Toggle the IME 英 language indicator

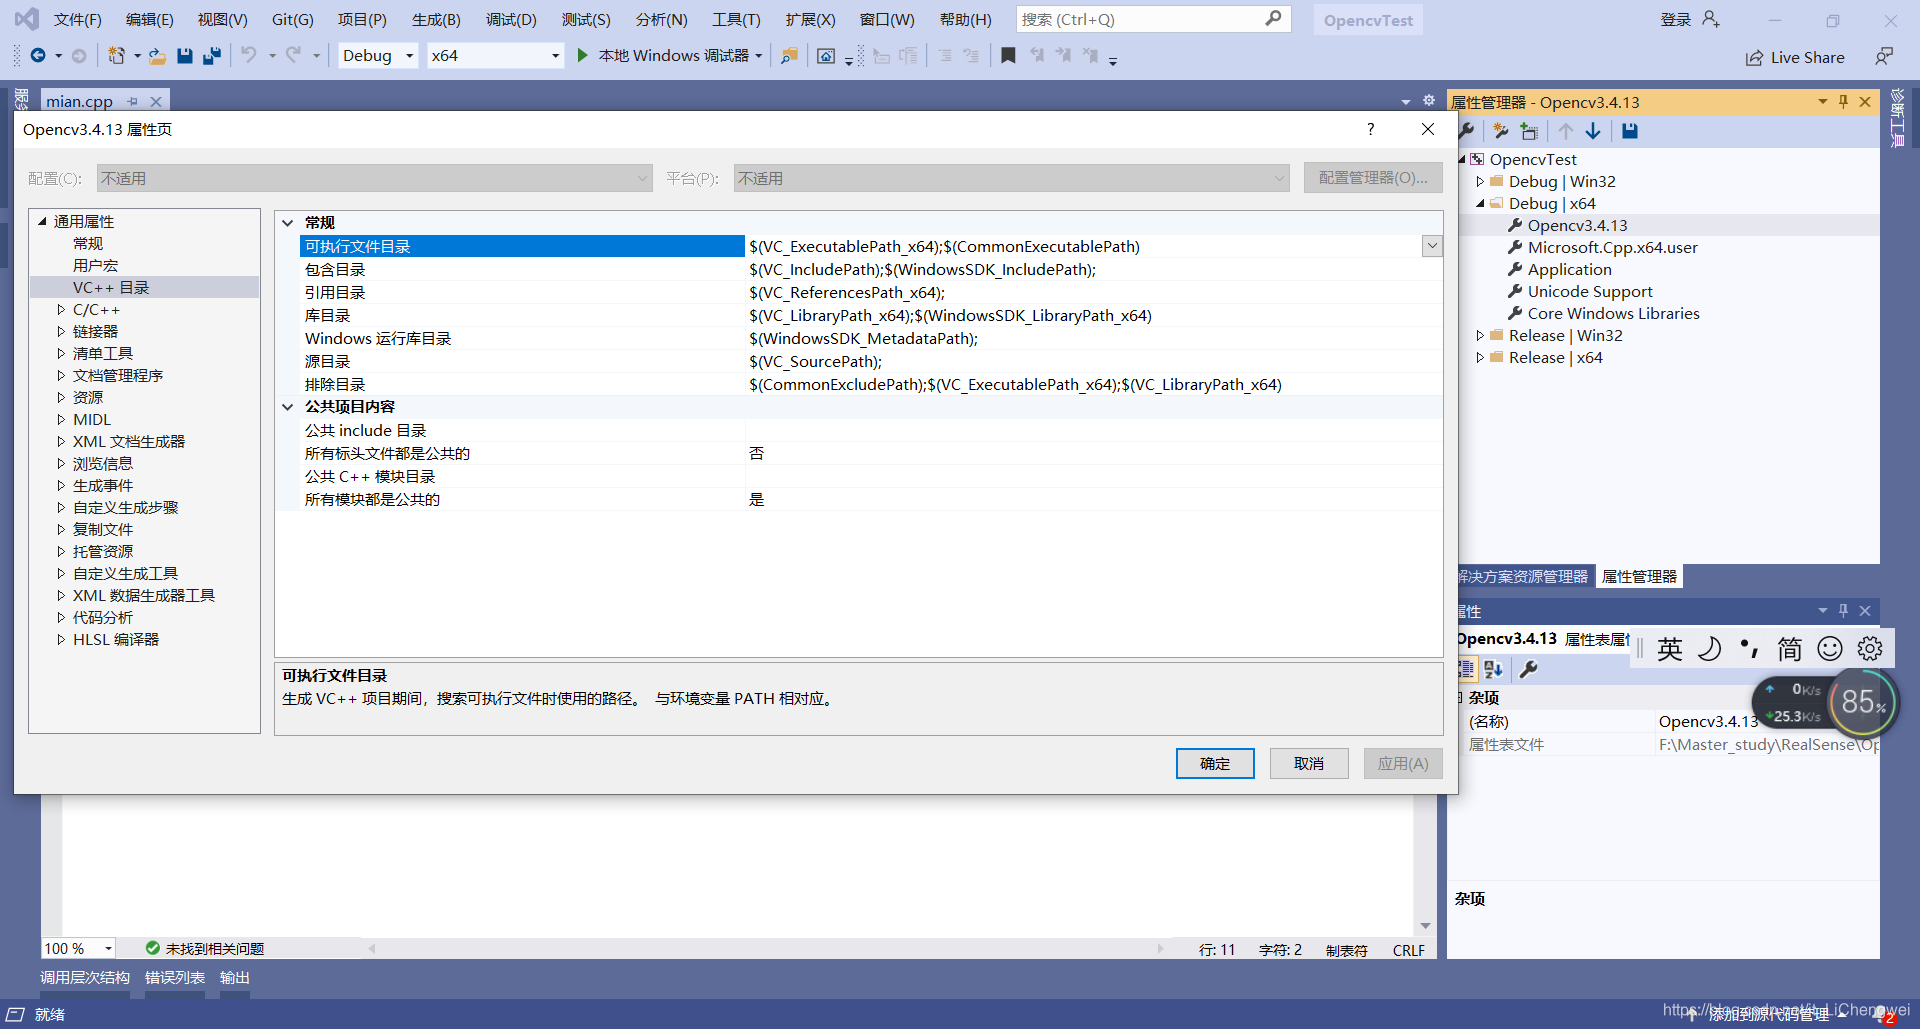[x=1670, y=649]
